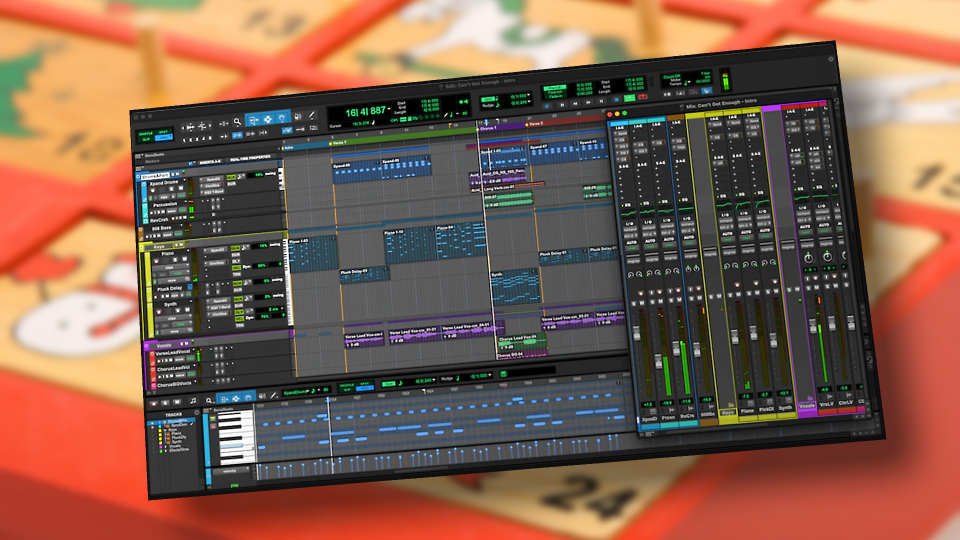Open the main counter format dropdown arrow
The height and width of the screenshot is (540, 960).
pyautogui.click(x=389, y=110)
